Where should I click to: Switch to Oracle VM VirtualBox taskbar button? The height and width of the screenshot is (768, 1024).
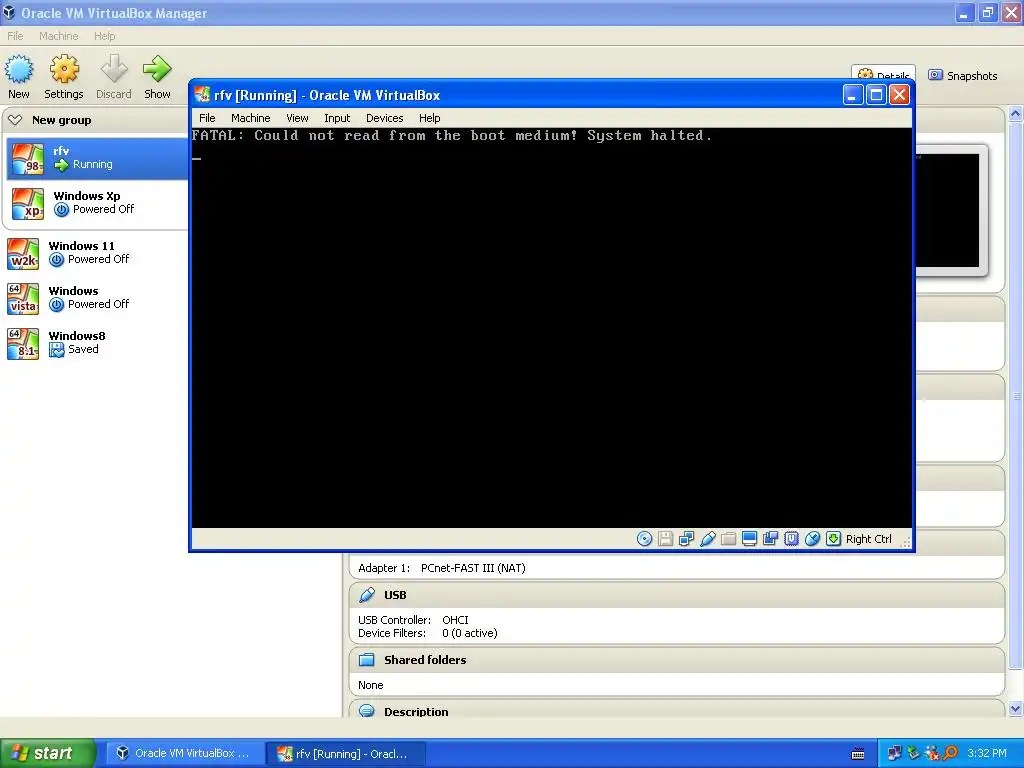click(x=185, y=754)
